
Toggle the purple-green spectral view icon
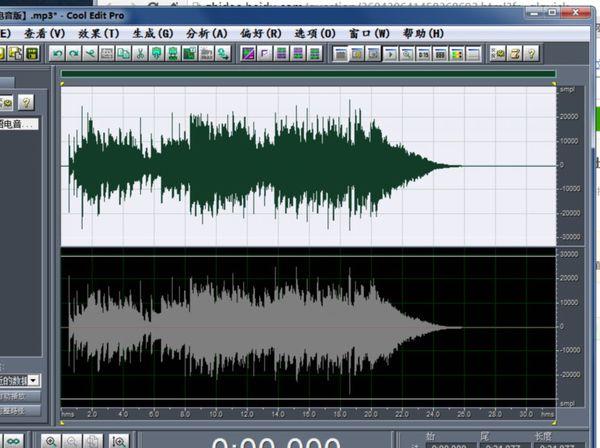pos(248,54)
